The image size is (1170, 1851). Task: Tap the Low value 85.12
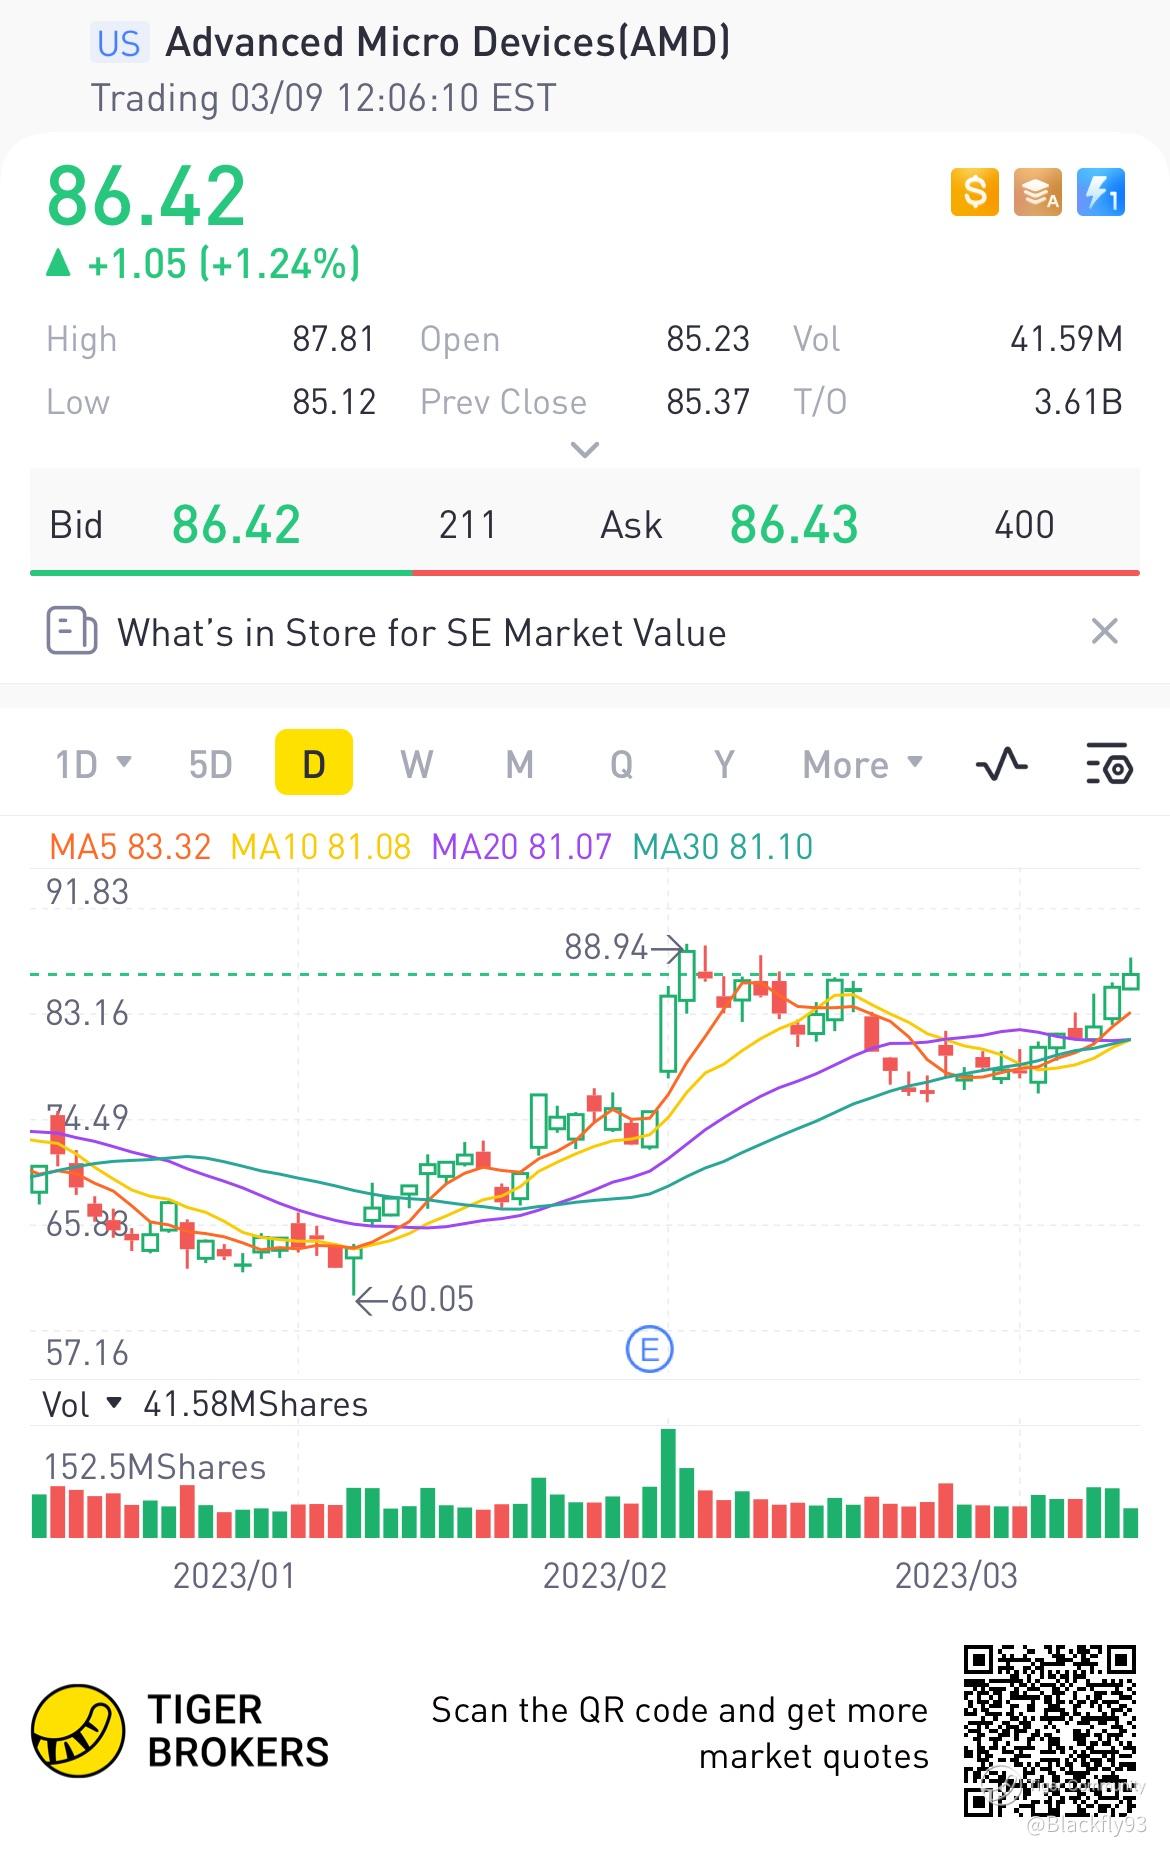pos(334,402)
